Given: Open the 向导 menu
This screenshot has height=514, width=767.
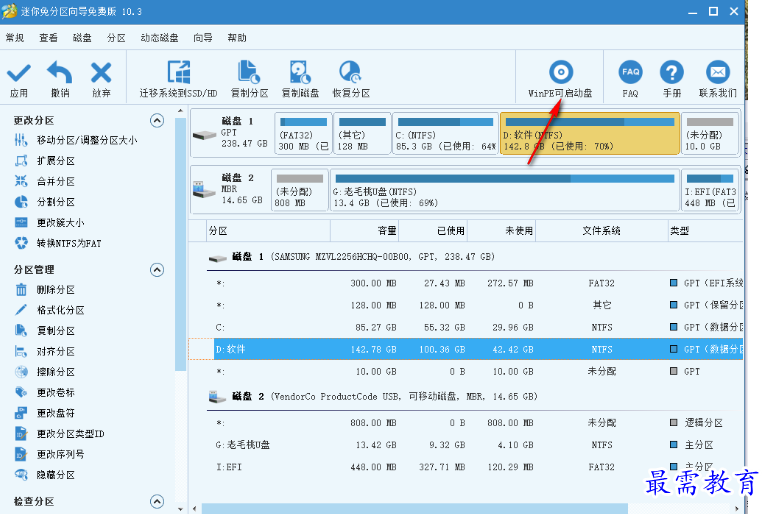Looking at the screenshot, I should (203, 38).
